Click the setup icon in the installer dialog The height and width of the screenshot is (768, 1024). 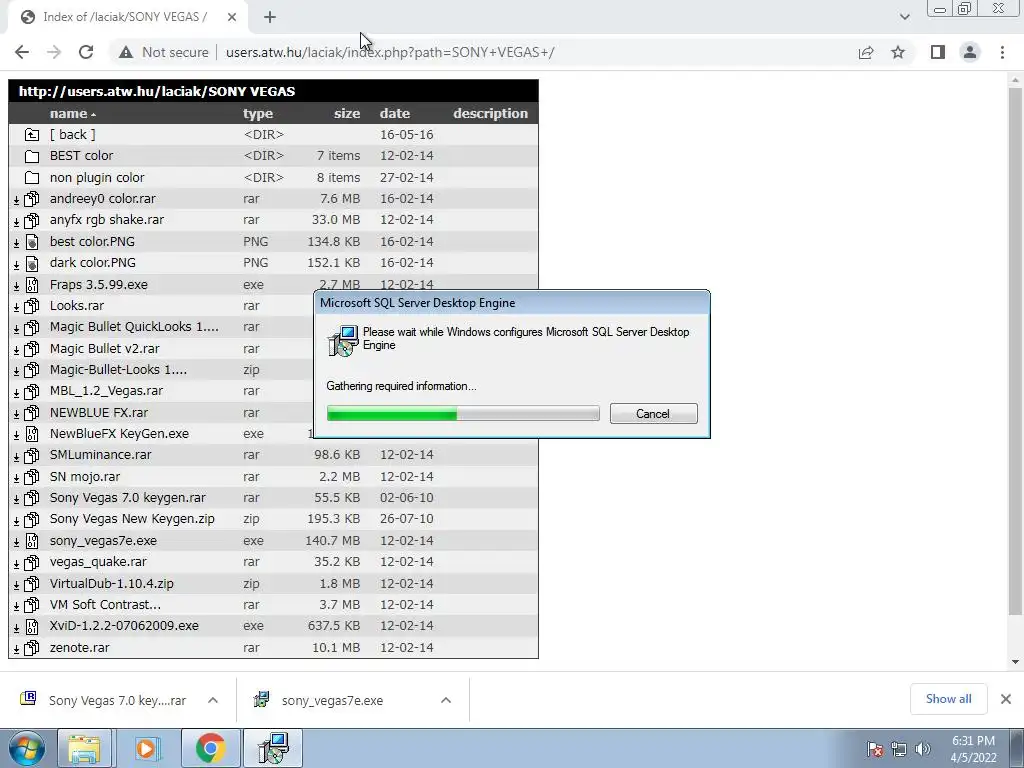344,341
